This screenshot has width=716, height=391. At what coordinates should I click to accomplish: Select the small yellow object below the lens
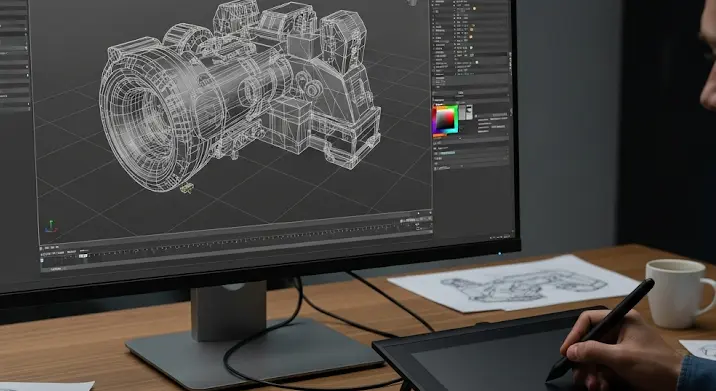[x=186, y=187]
